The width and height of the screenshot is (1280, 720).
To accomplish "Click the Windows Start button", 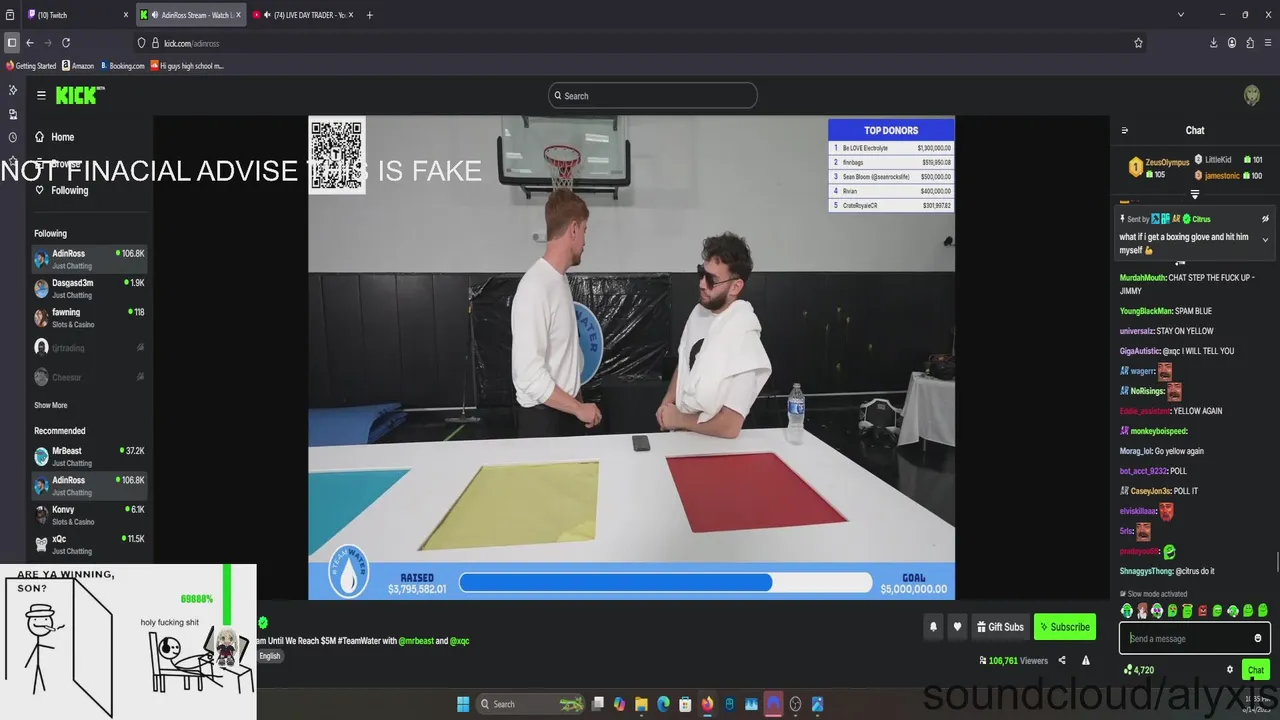I will (463, 704).
